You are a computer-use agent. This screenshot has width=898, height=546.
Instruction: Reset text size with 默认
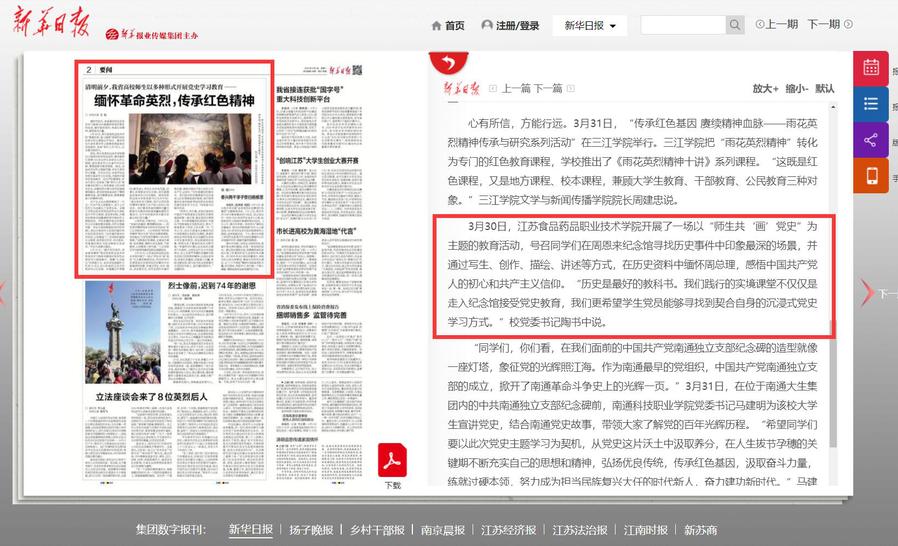[825, 88]
